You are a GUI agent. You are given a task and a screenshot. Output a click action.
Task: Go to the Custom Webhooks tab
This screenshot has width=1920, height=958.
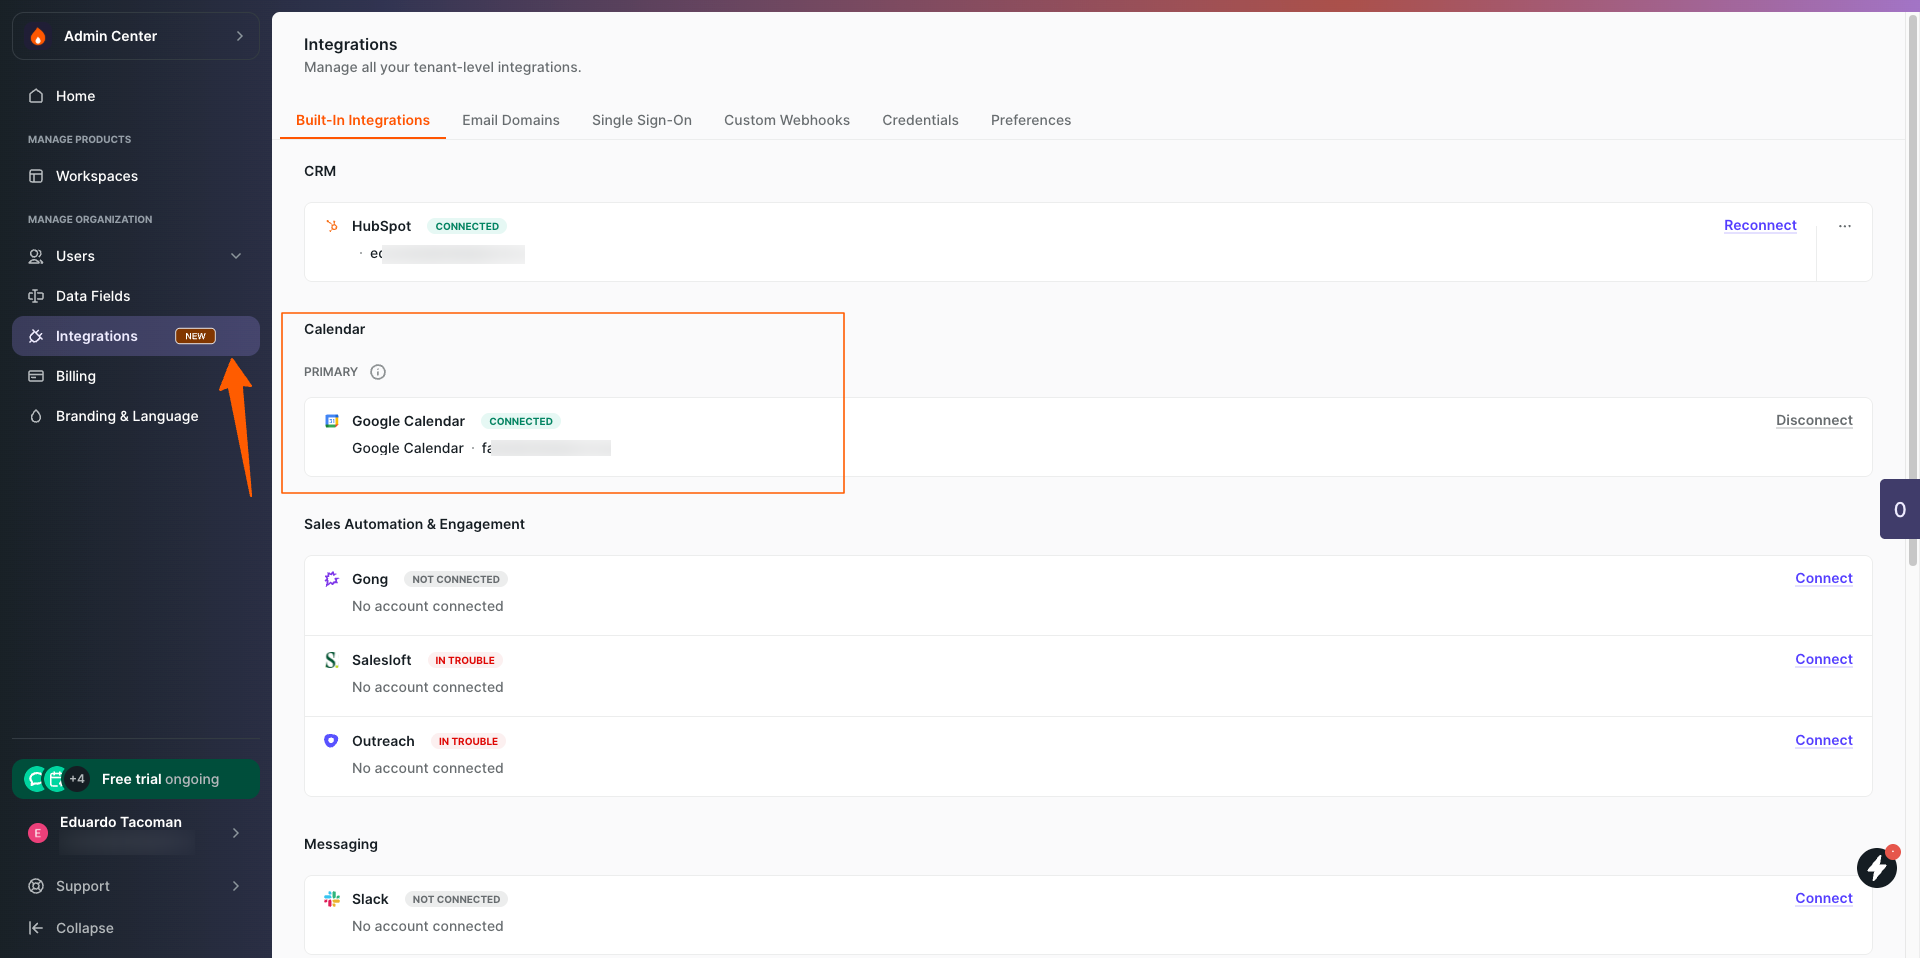[x=786, y=120]
